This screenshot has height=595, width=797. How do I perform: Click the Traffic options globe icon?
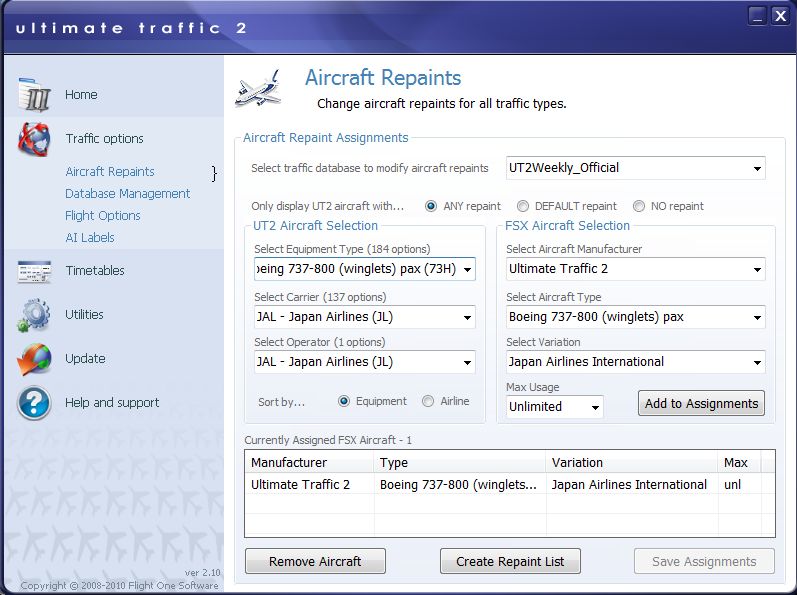35,139
